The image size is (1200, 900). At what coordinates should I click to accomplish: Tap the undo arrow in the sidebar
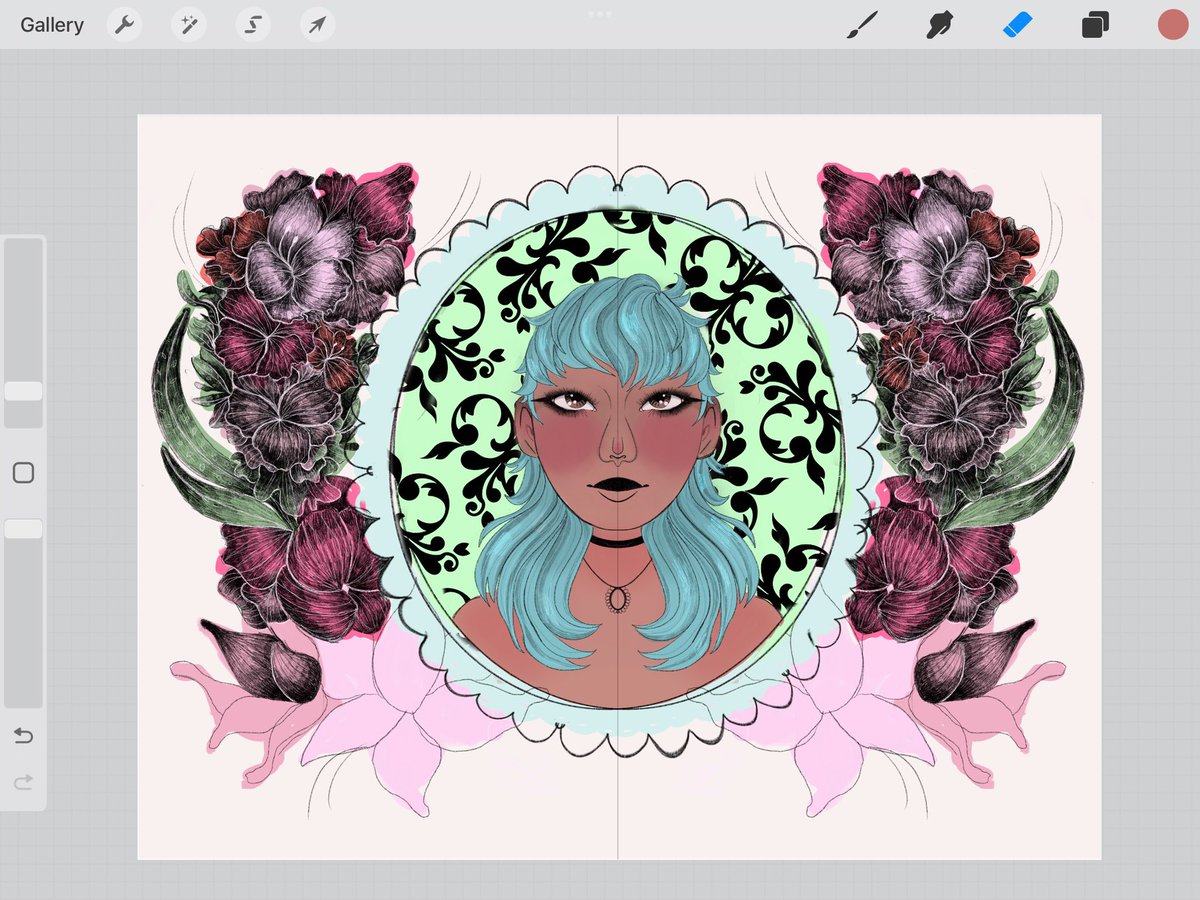pos(23,736)
